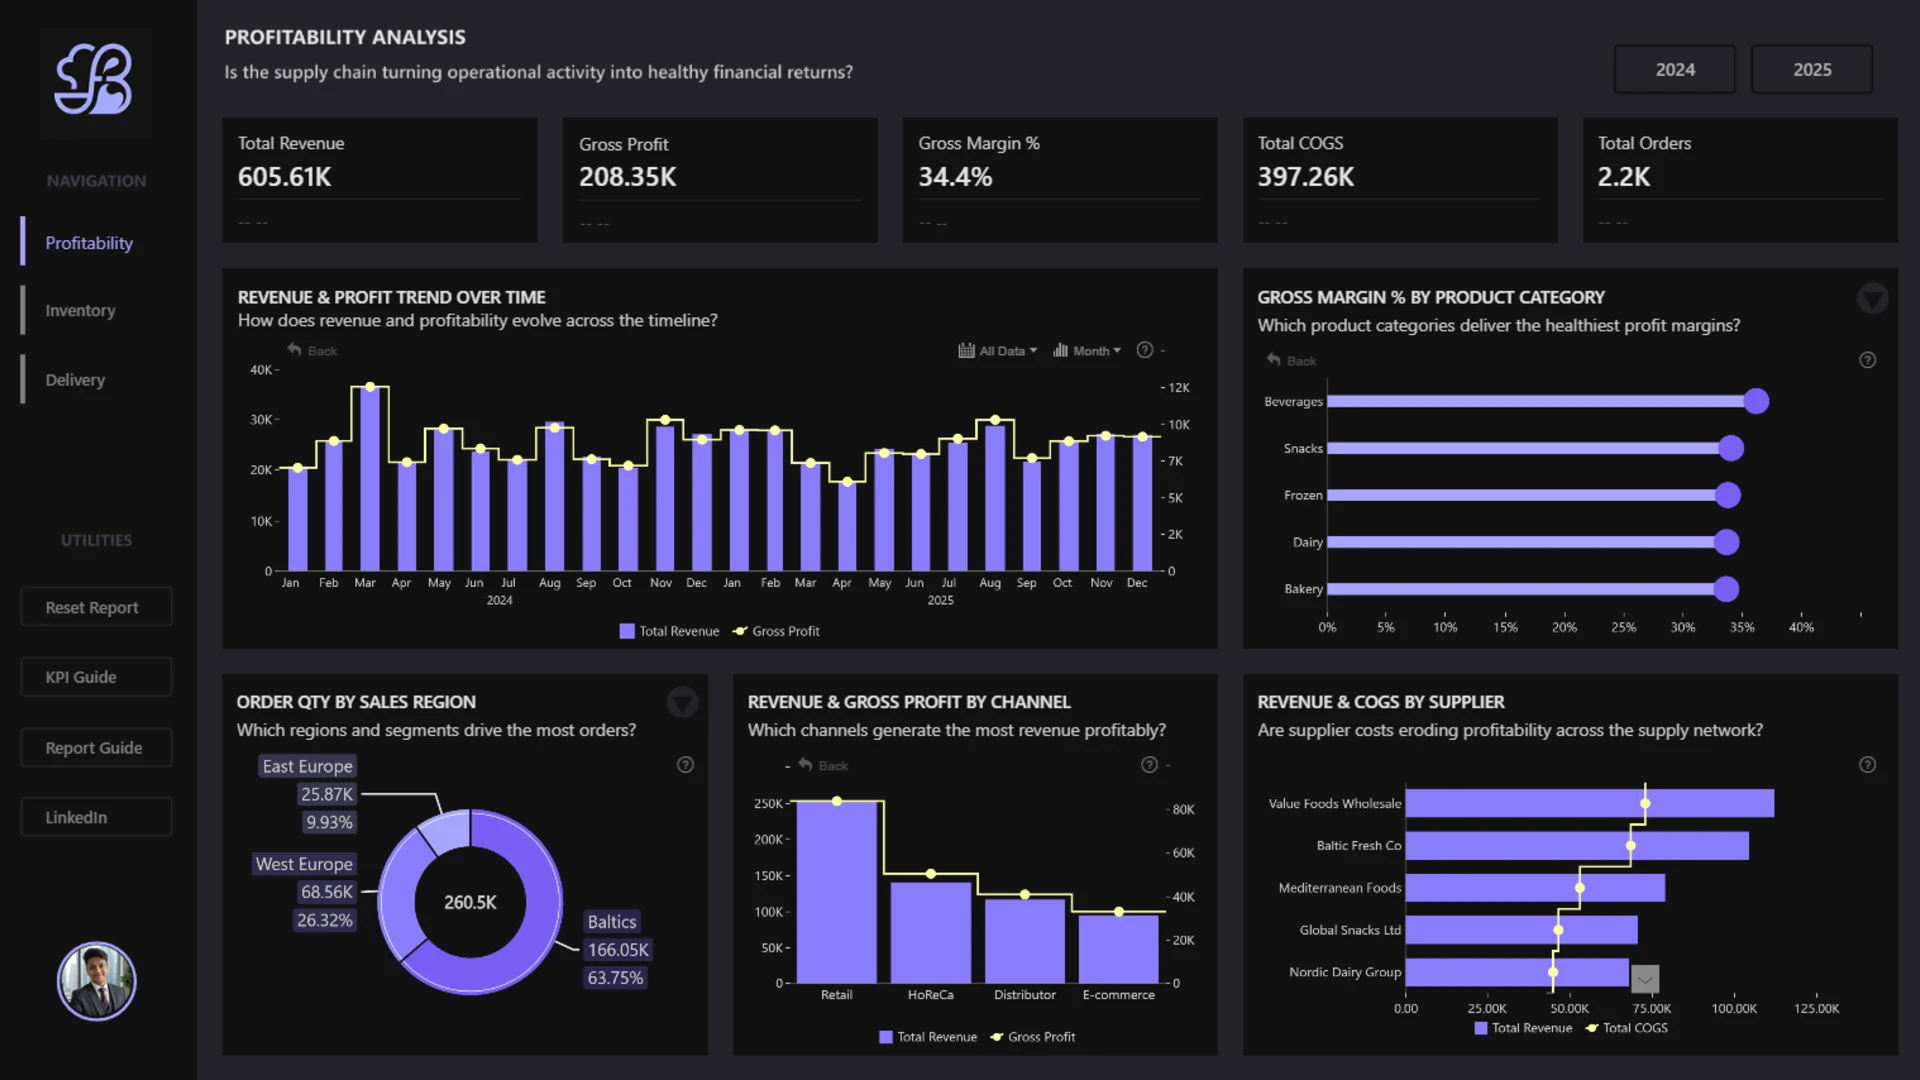Open the KPI Guide
This screenshot has width=1920, height=1080.
[96, 677]
